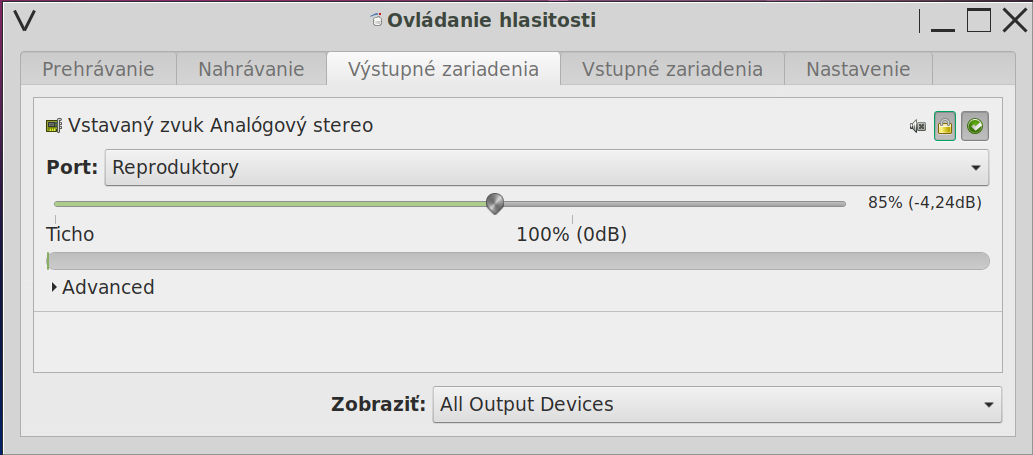
Task: Click the 100% (0dB) slider mark label
Action: (x=571, y=235)
